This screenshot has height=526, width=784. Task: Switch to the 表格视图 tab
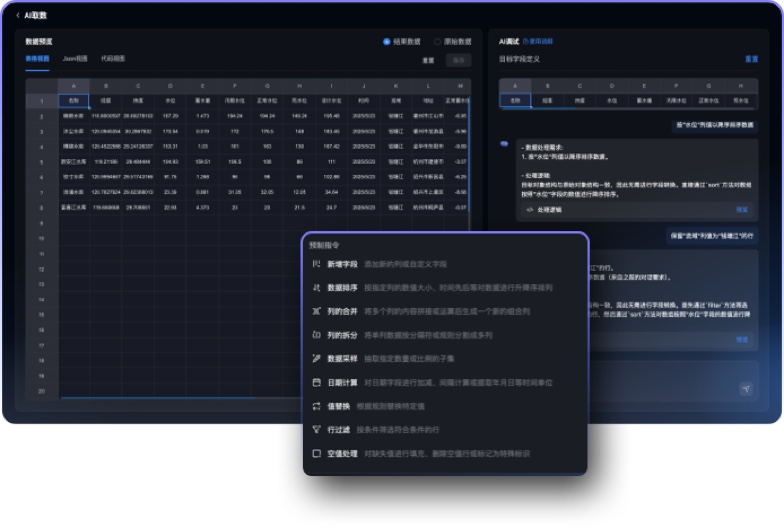pos(38,59)
